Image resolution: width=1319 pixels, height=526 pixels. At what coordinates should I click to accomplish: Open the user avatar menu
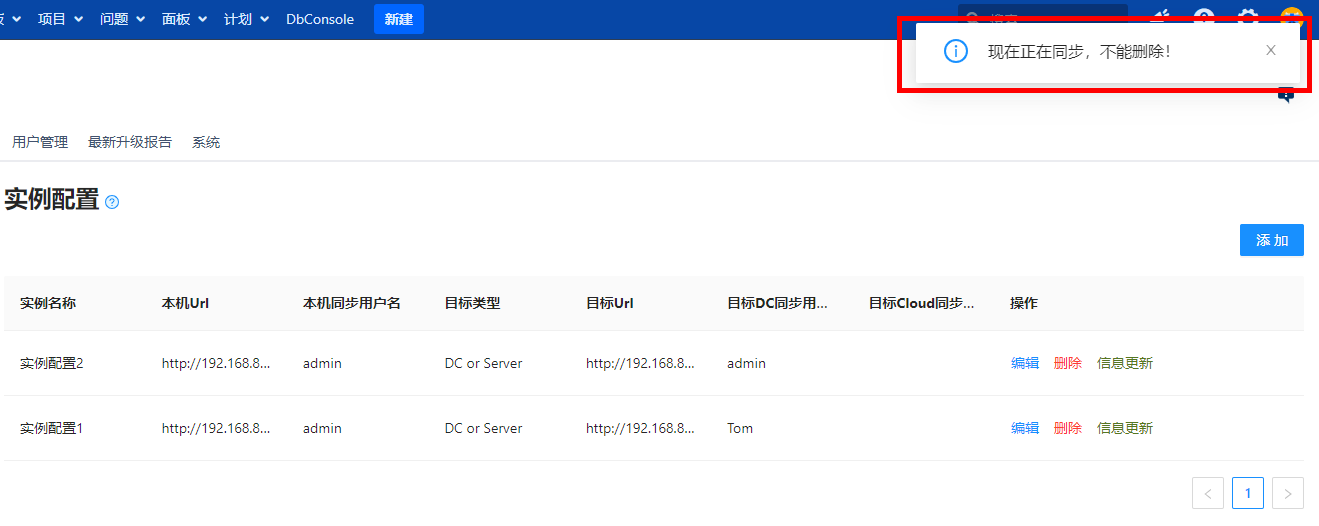pos(1291,17)
